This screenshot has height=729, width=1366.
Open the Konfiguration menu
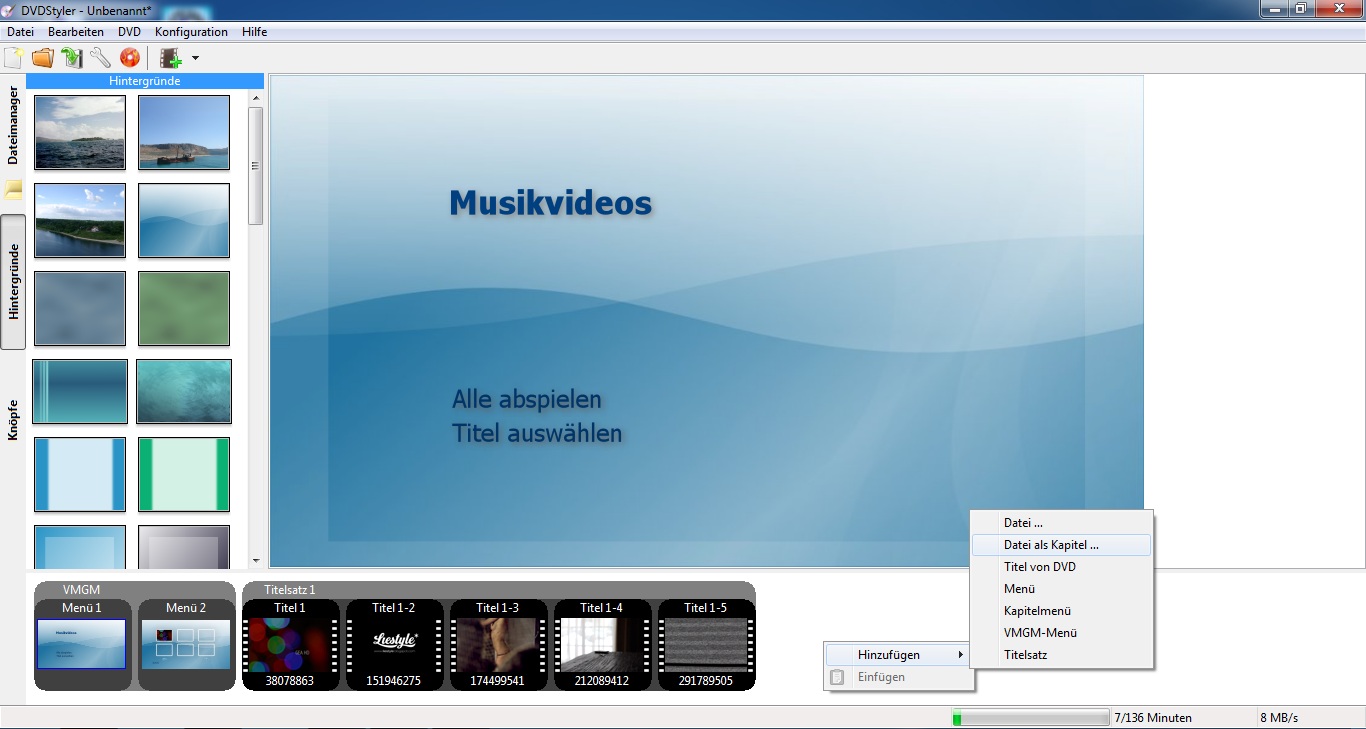tap(191, 32)
